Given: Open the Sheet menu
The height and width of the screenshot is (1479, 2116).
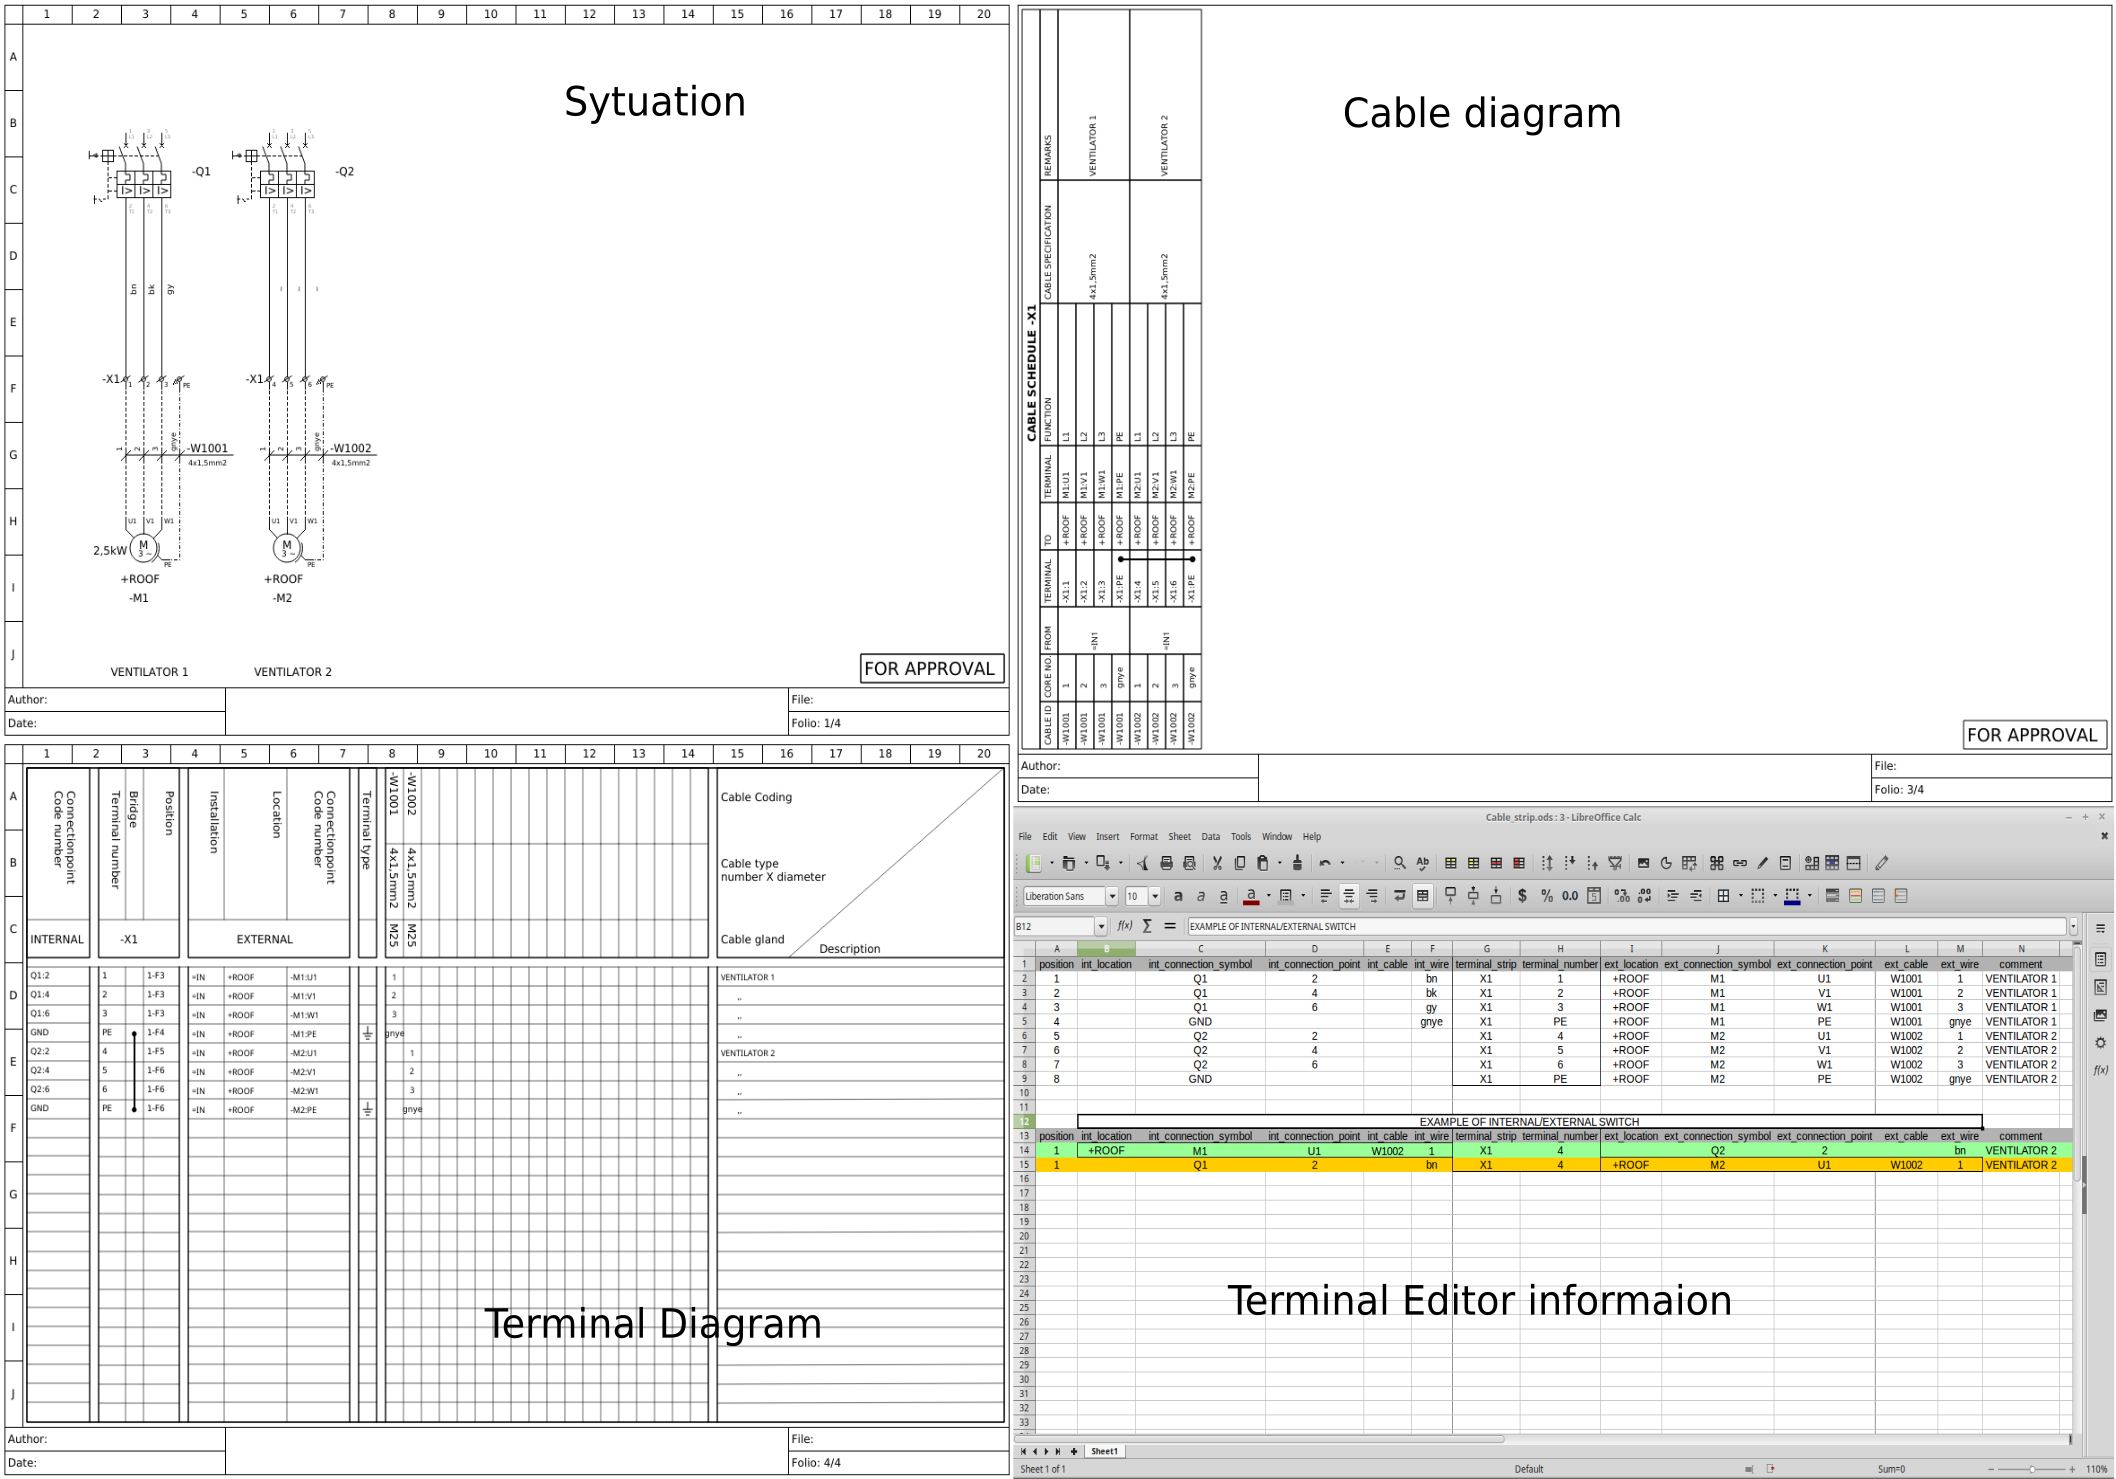Looking at the screenshot, I should click(1179, 837).
